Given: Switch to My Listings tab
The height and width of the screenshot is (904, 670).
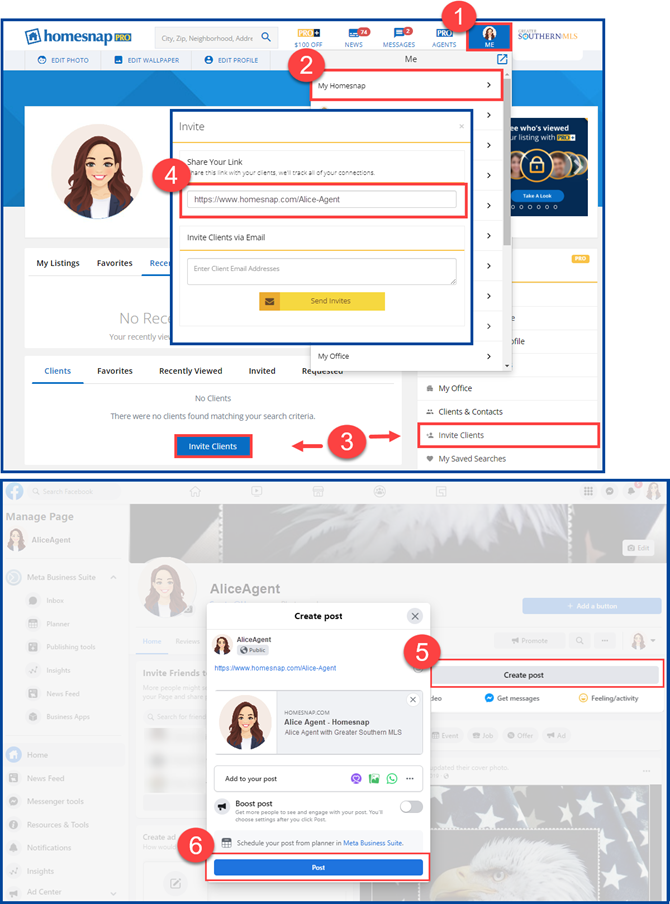Looking at the screenshot, I should 58,263.
